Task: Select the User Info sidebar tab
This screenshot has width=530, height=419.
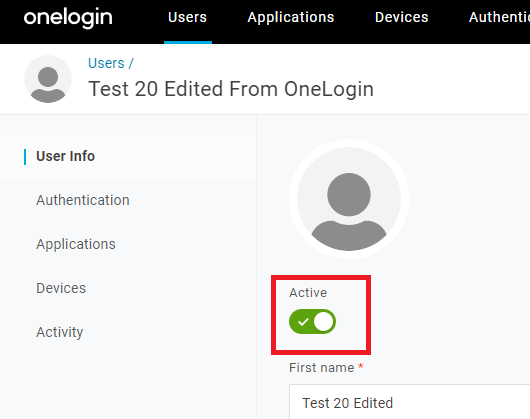Action: click(65, 156)
